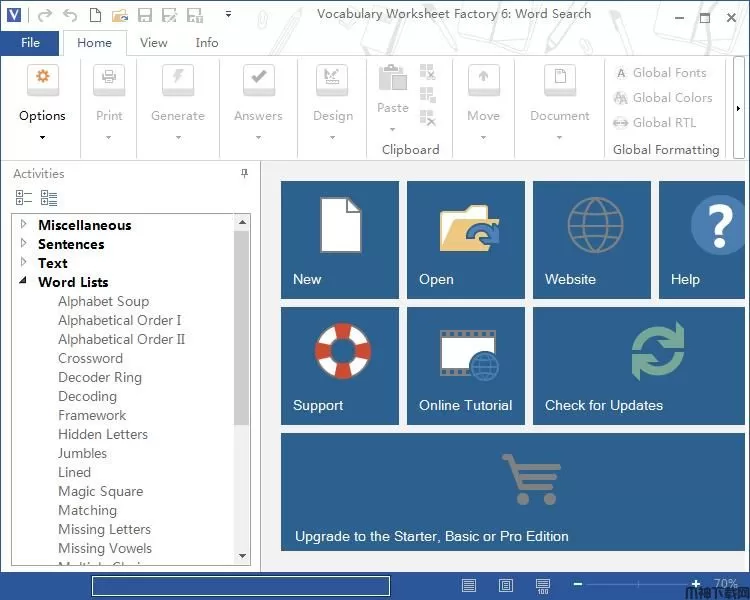The height and width of the screenshot is (600, 750).
Task: Click Check for Updates tile
Action: 638,365
